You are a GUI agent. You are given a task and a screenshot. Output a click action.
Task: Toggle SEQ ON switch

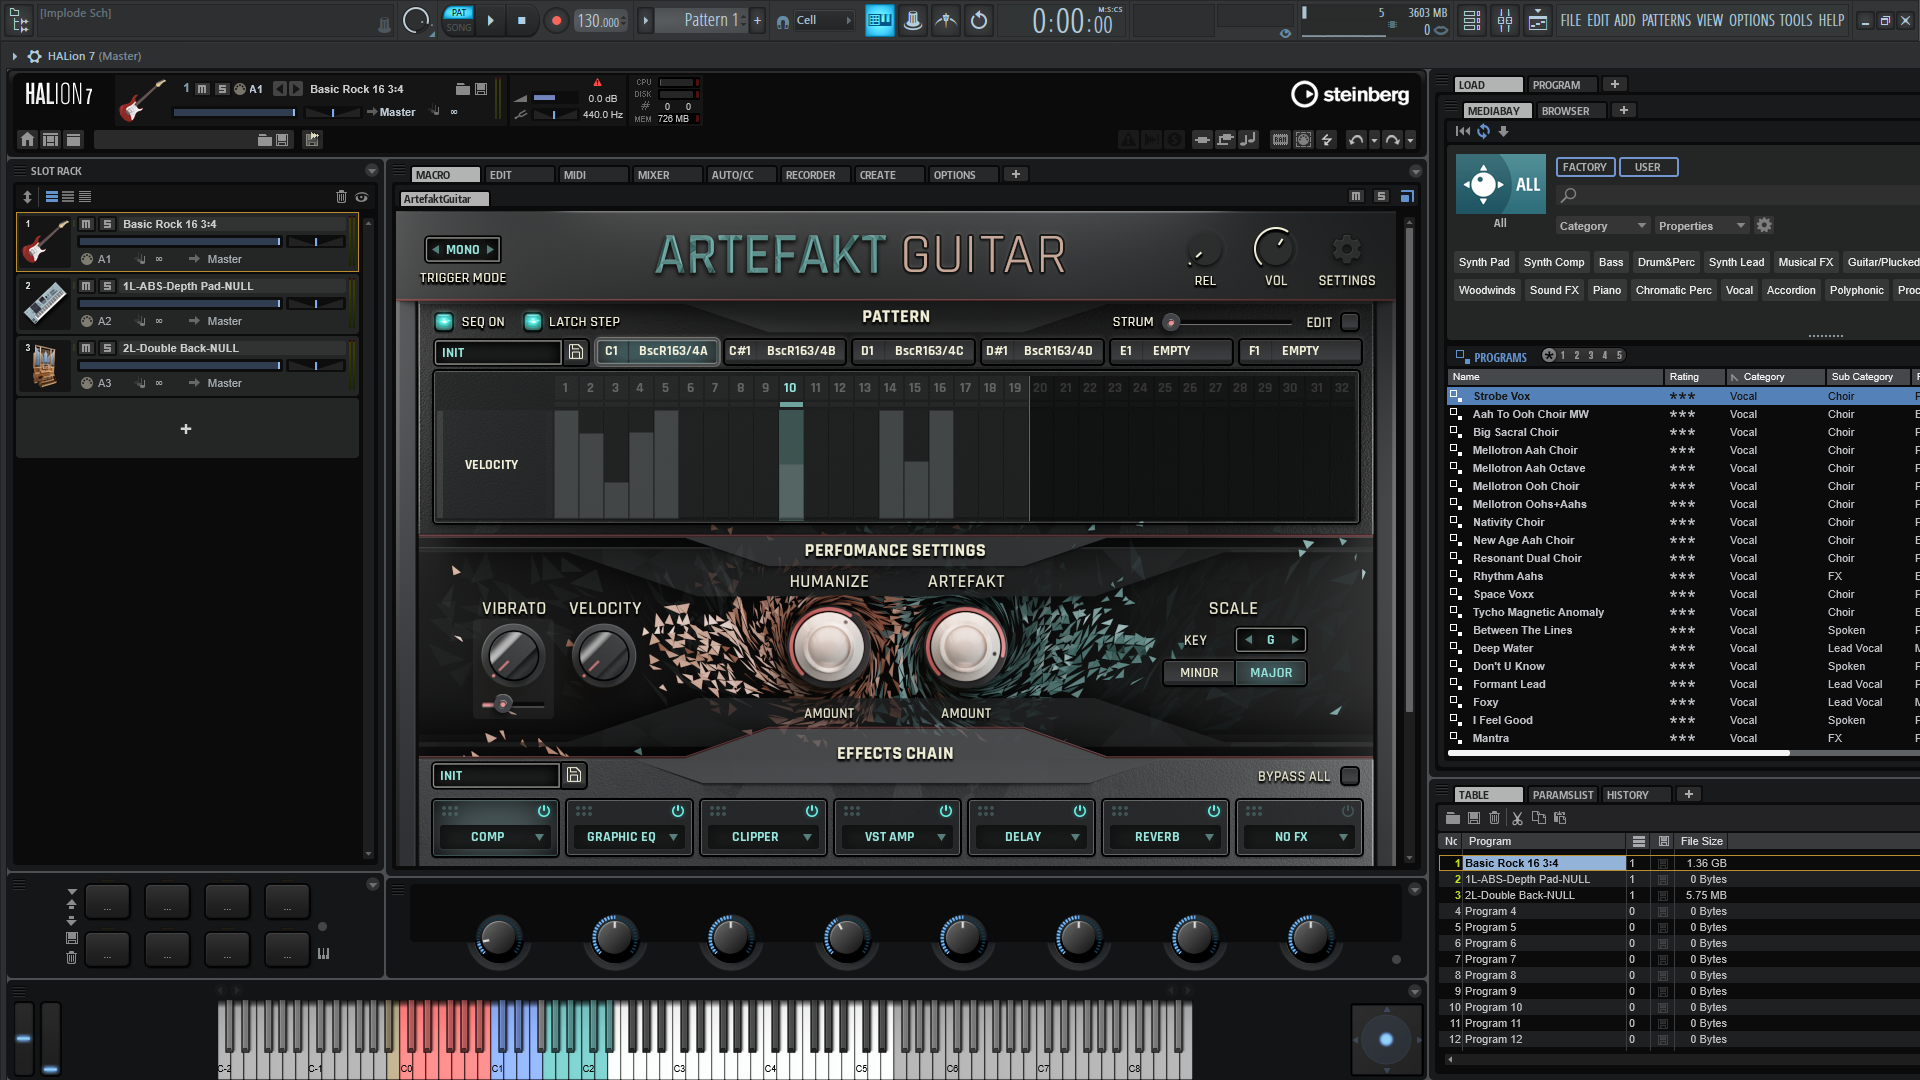point(444,322)
